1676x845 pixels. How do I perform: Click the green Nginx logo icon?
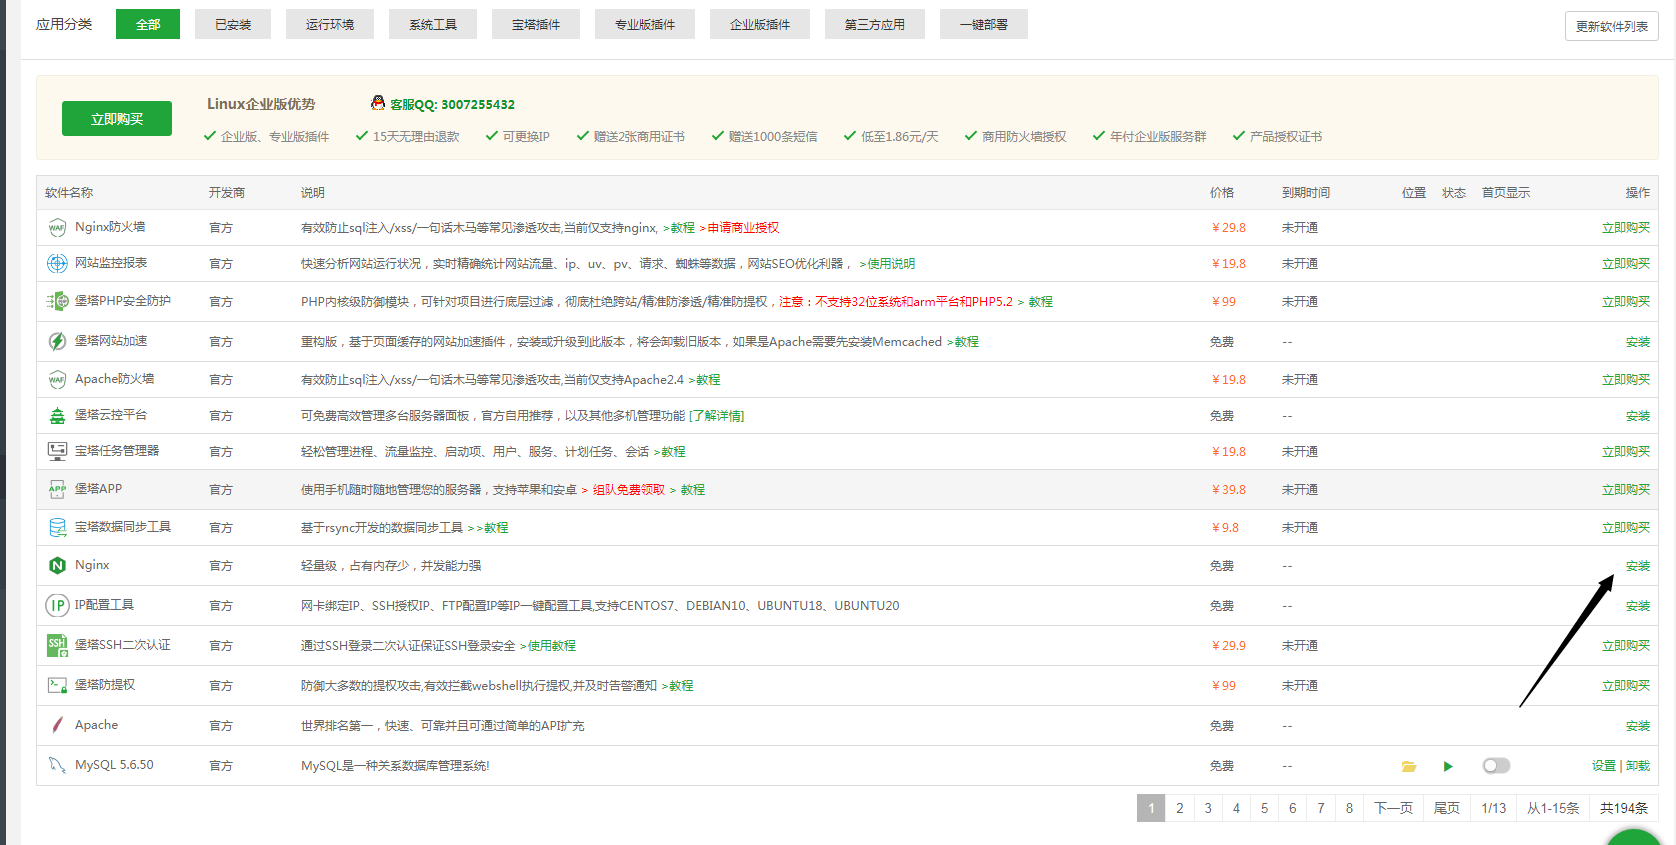[57, 565]
